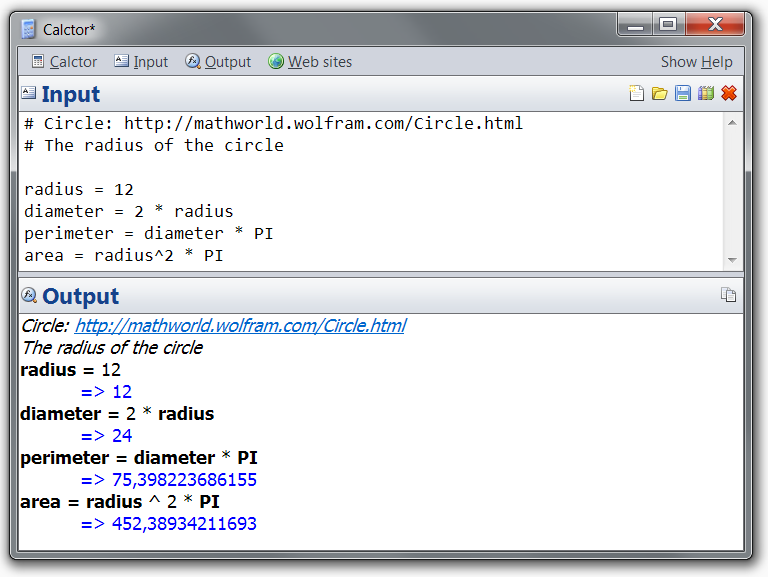Viewport: 768px width, 577px height.
Task: Click the input line 'perimeter = diameter * PI'
Action: 148,234
